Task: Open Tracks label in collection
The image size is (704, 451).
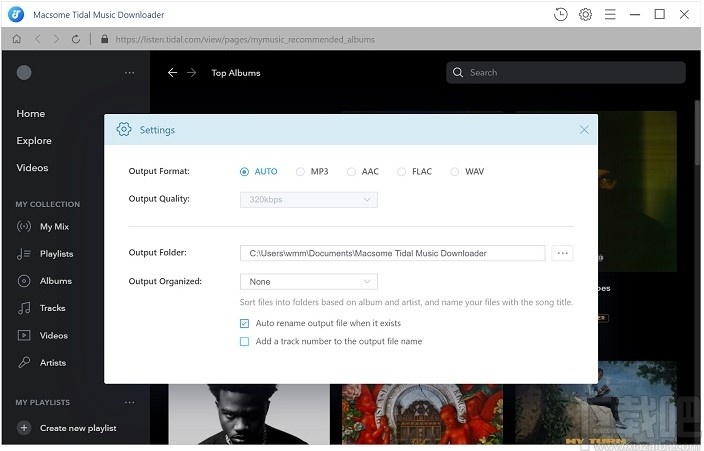Action: (x=53, y=308)
